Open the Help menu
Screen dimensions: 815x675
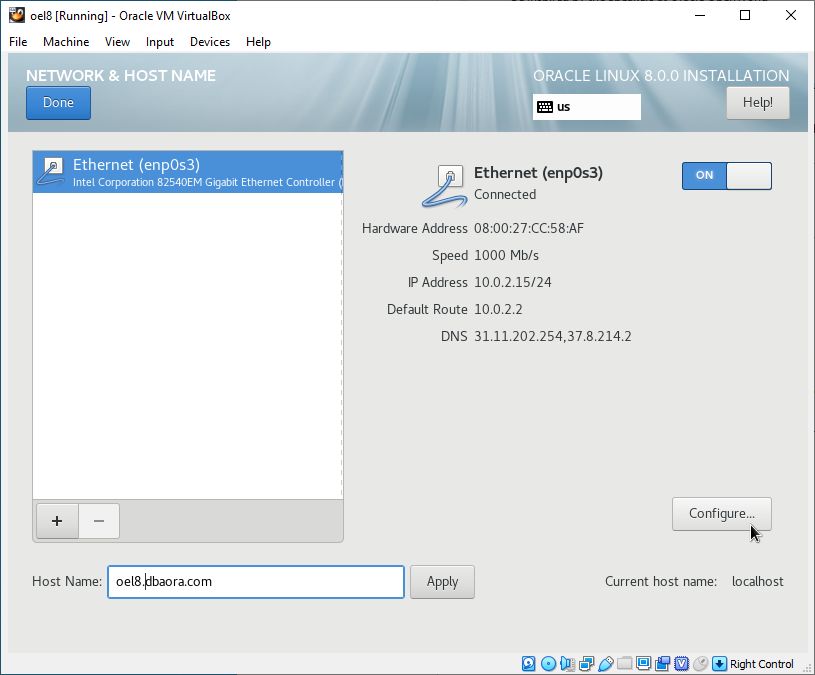point(258,42)
